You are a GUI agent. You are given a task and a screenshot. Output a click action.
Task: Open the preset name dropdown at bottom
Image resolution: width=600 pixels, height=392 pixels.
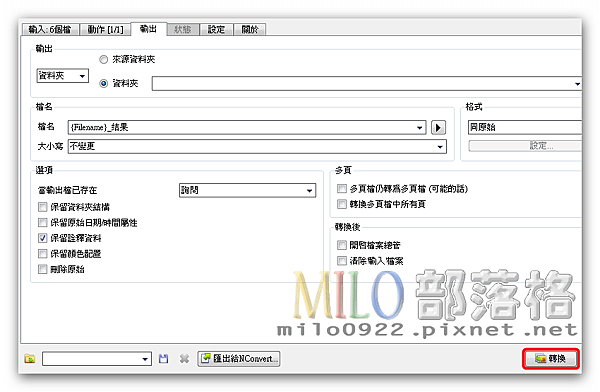pyautogui.click(x=97, y=359)
